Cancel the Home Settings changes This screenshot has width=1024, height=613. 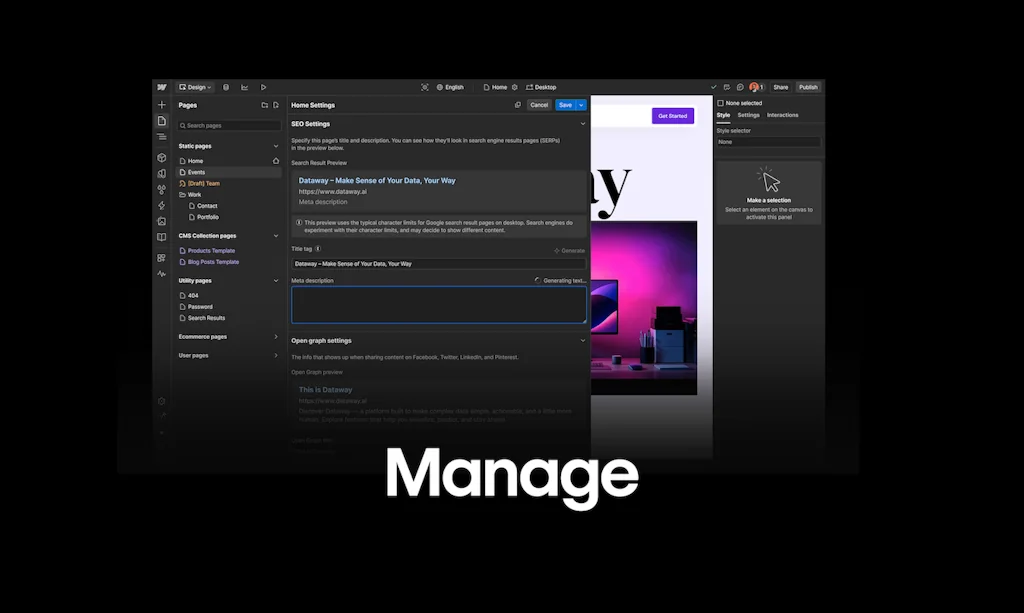(539, 105)
